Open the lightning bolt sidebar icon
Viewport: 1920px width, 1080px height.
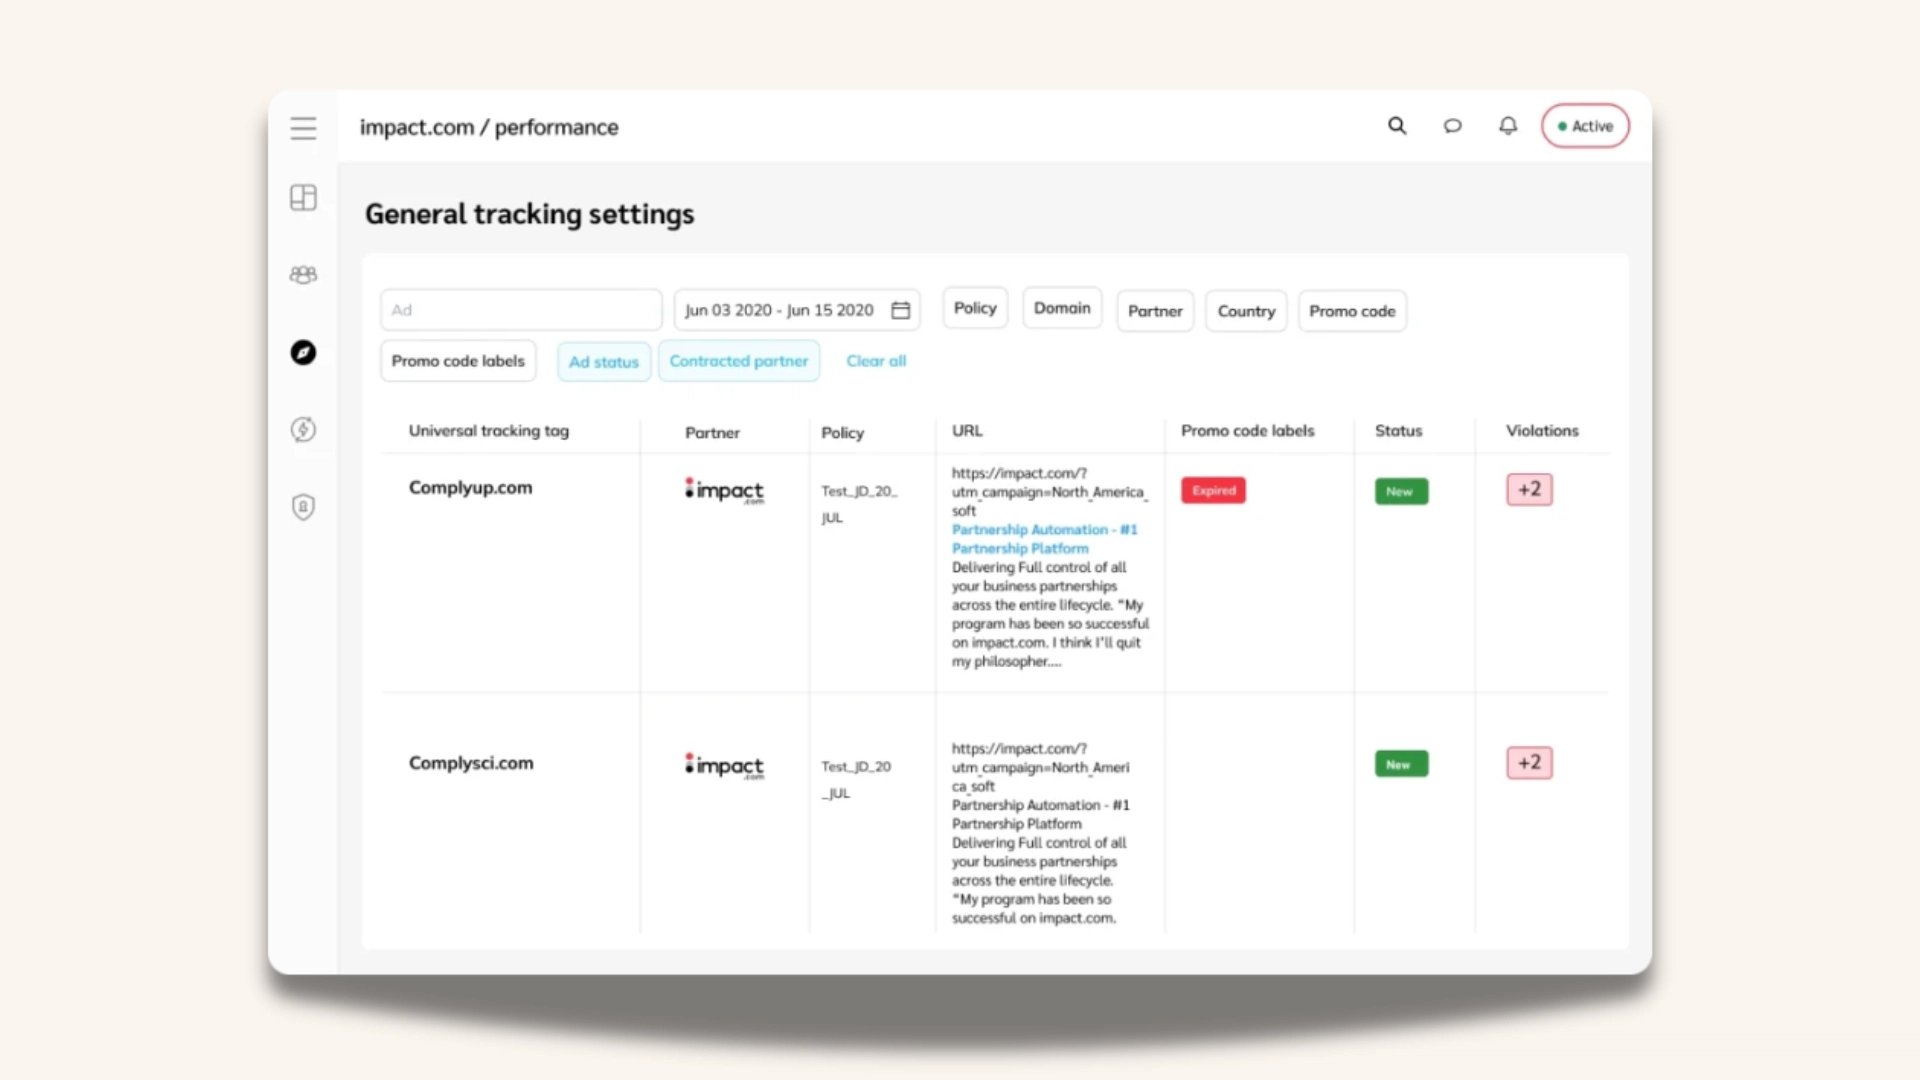point(303,429)
